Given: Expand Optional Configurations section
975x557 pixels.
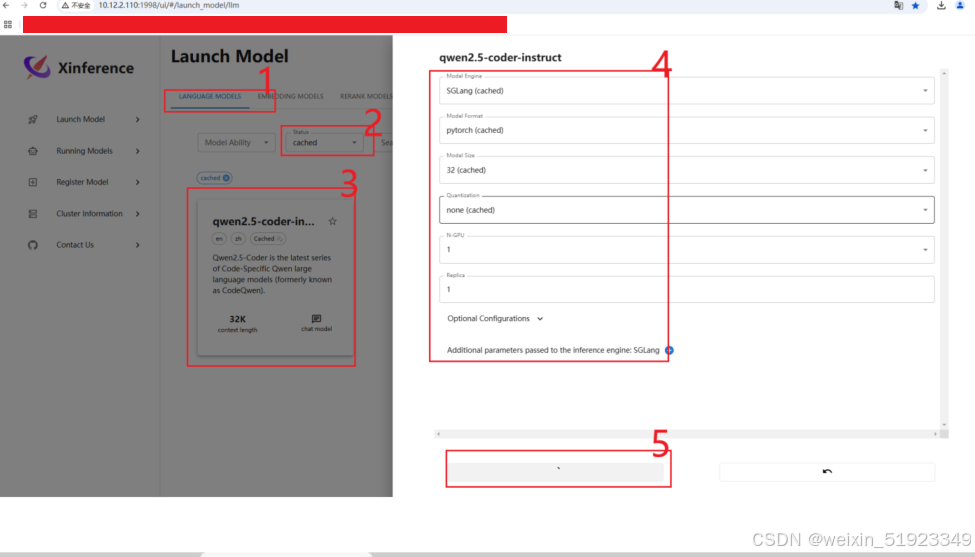Looking at the screenshot, I should click(495, 318).
